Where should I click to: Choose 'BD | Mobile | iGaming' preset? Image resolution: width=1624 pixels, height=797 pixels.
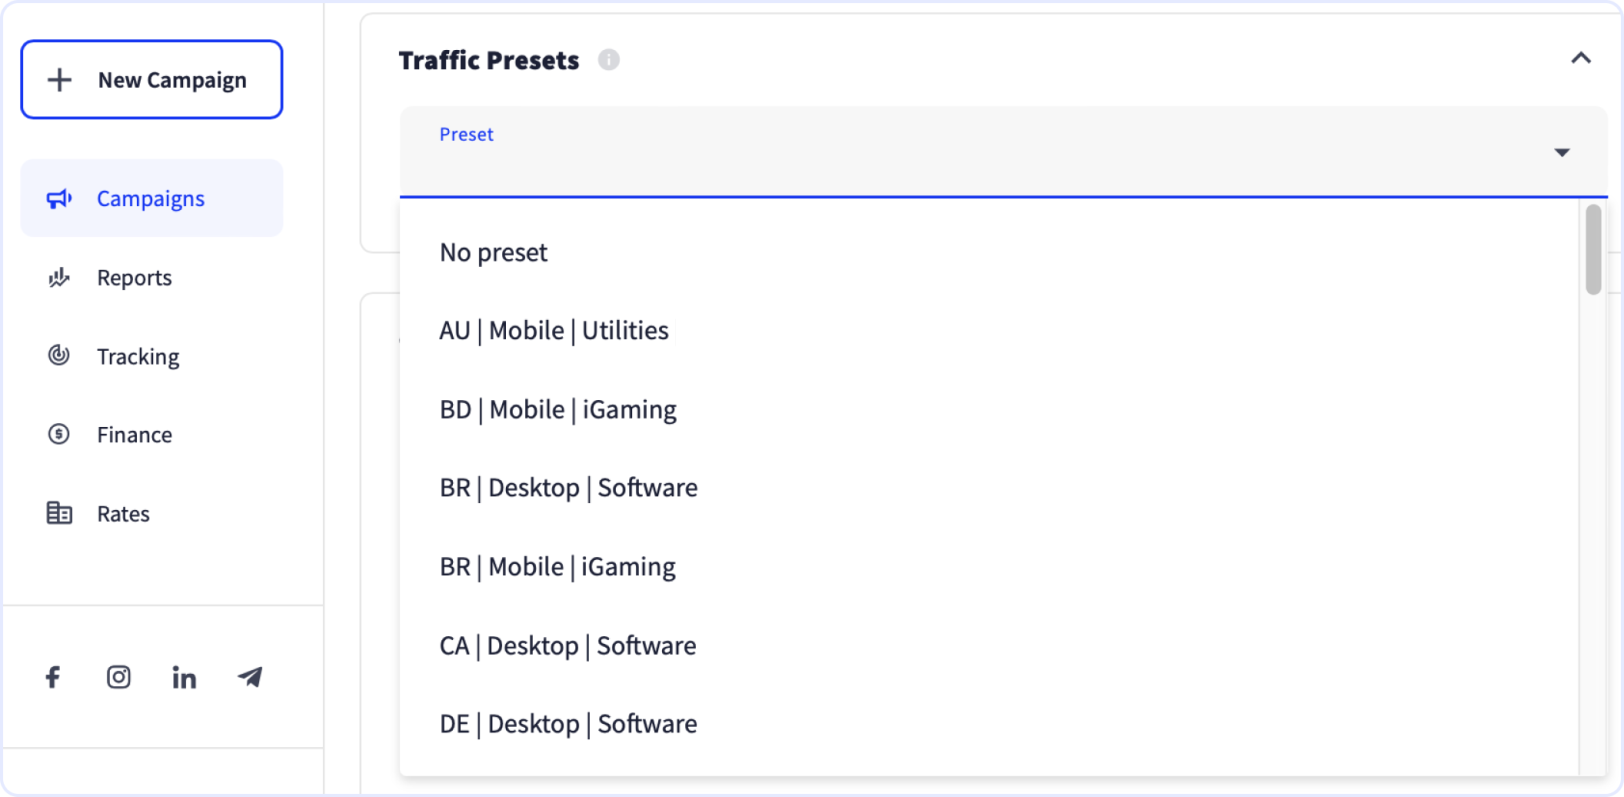(989, 409)
